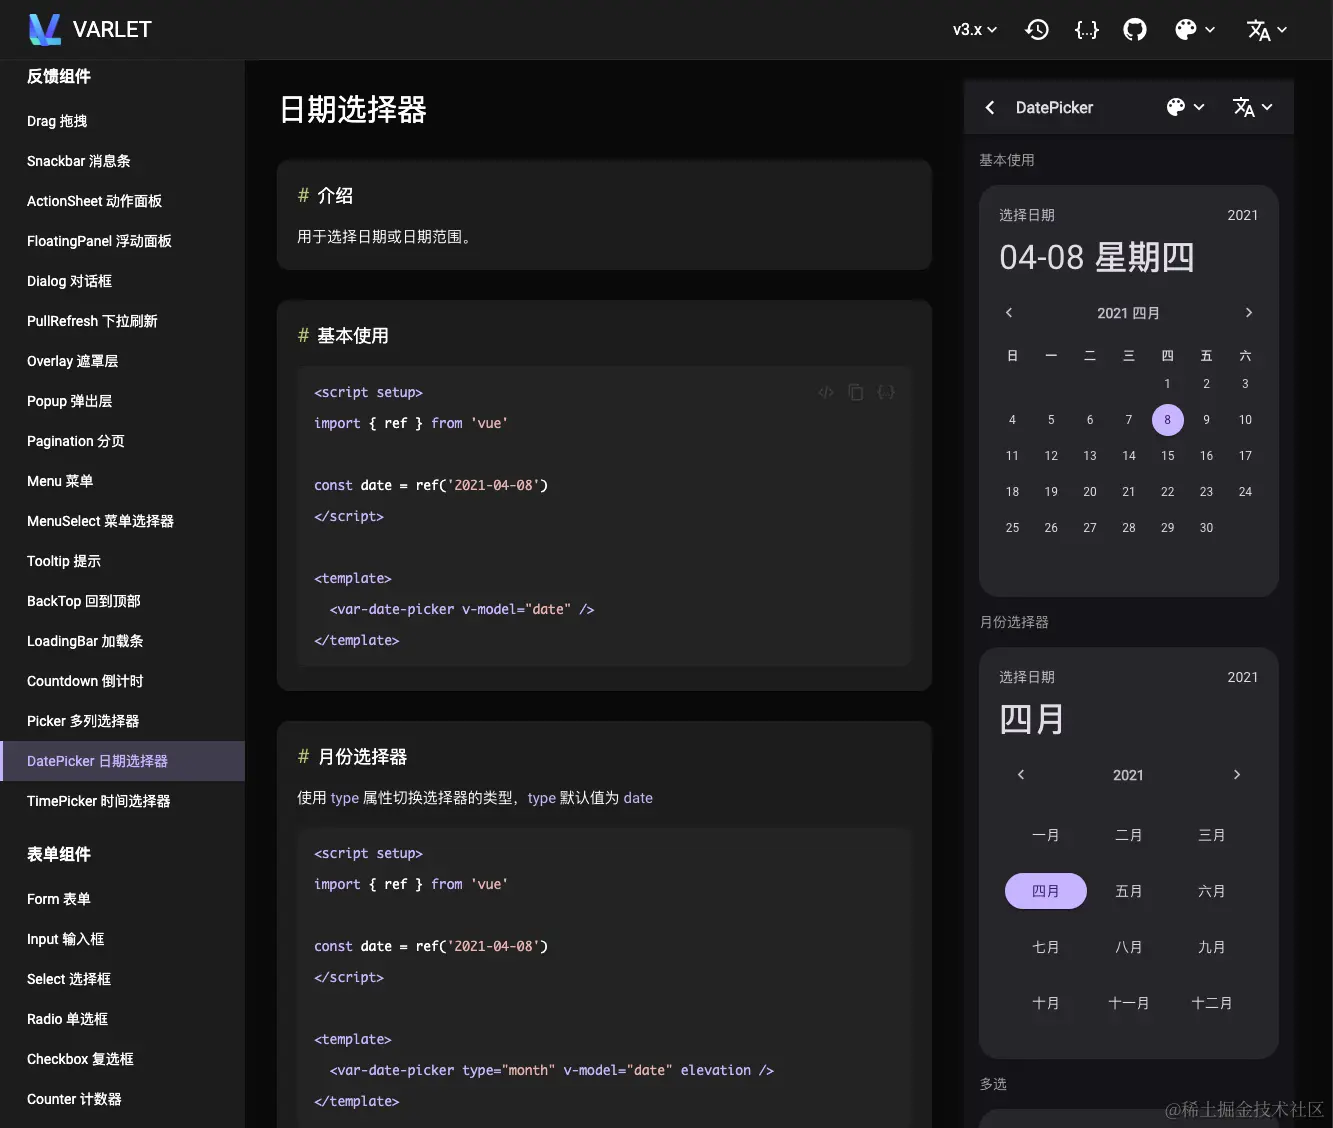This screenshot has width=1333, height=1128.
Task: Go to previous year in month picker
Action: 1021,775
